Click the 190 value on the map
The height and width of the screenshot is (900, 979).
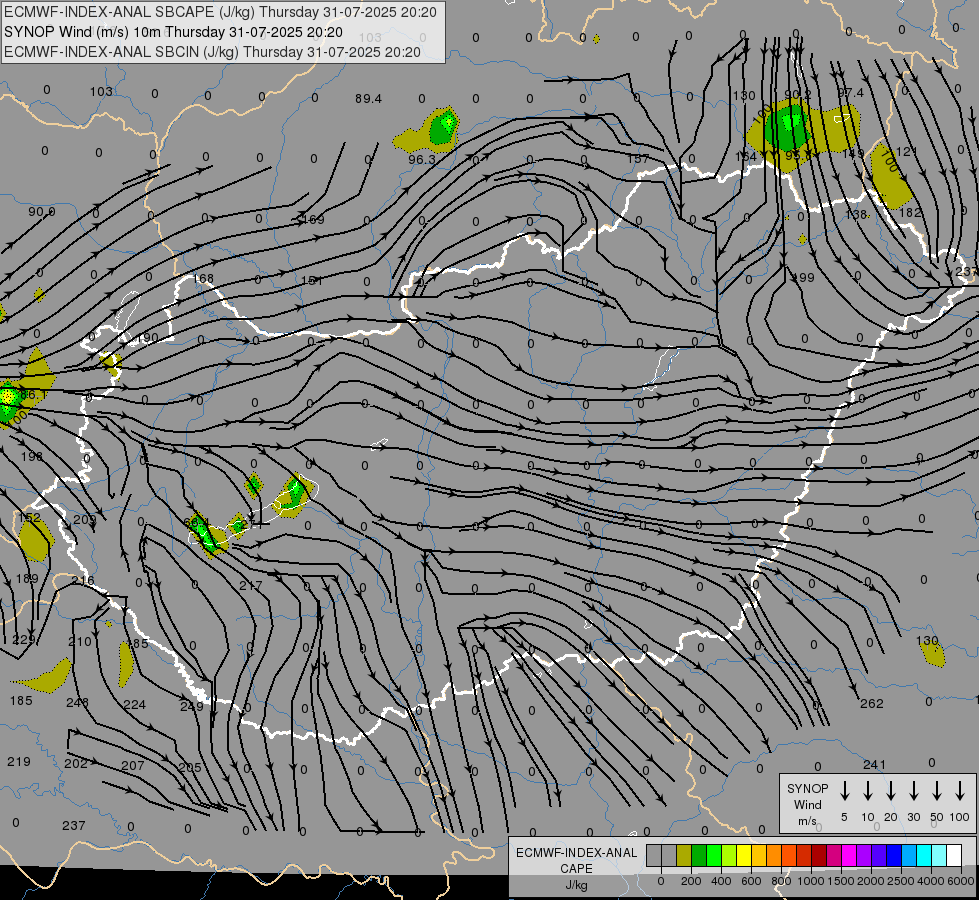point(147,338)
